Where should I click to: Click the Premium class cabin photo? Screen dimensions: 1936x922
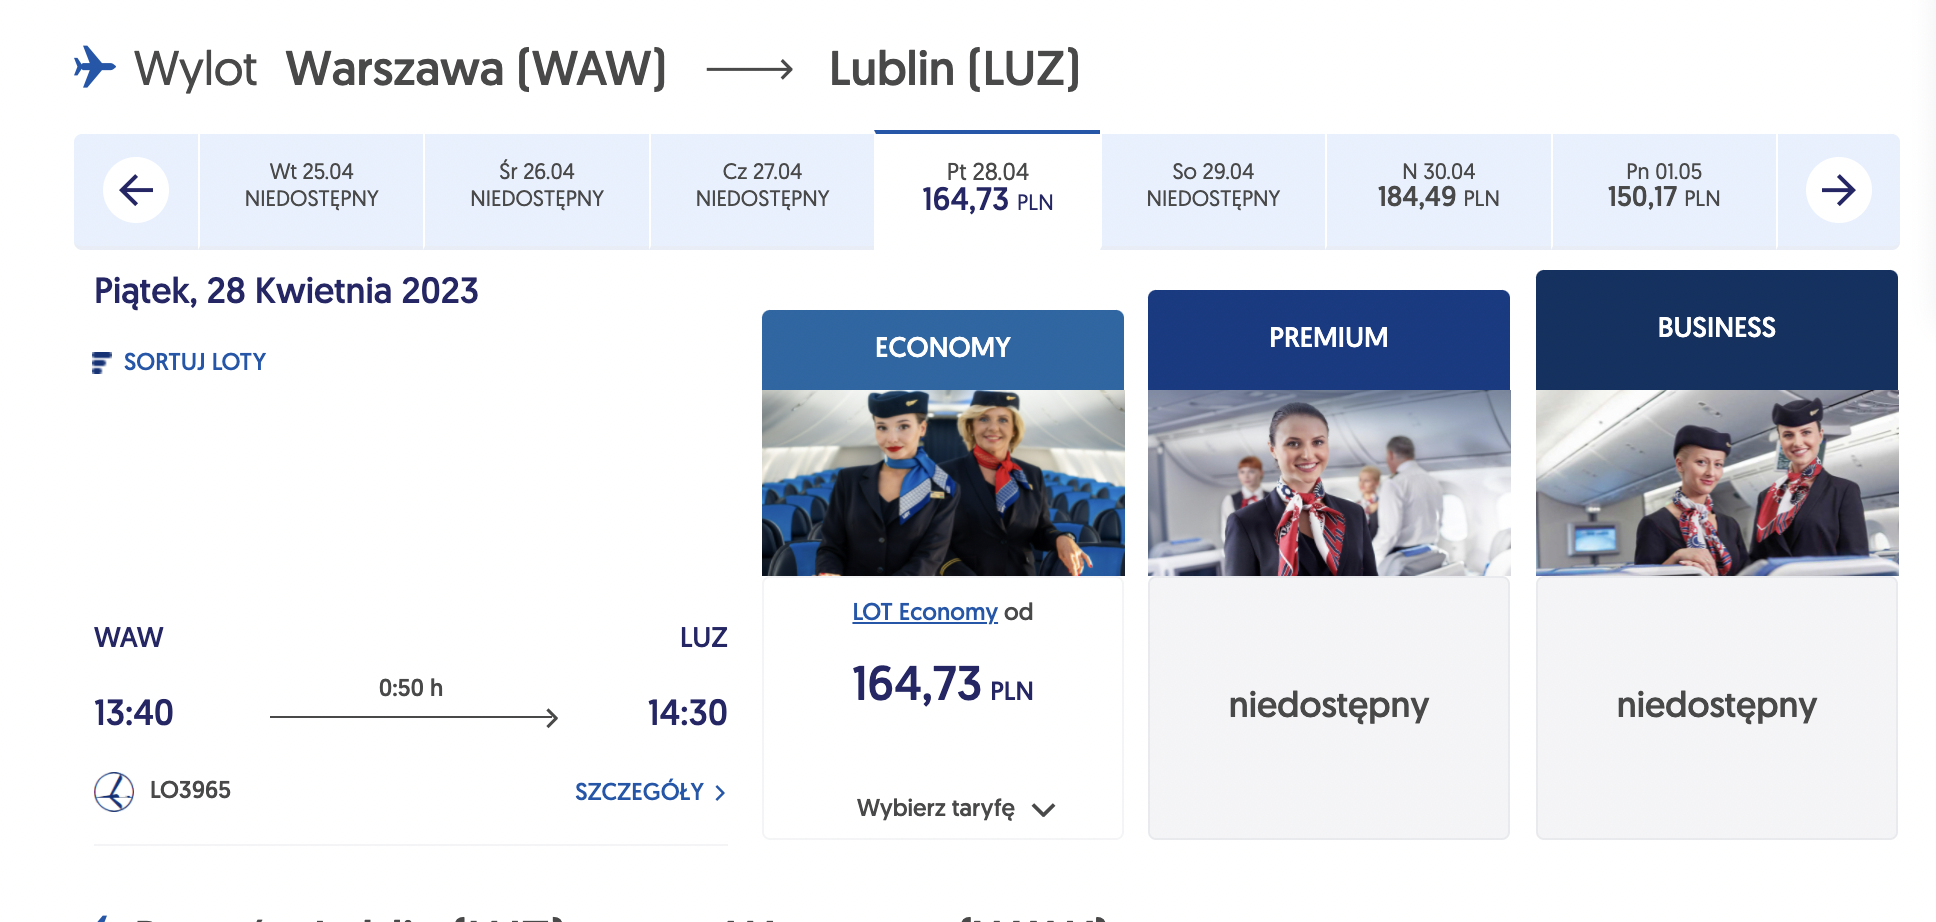[x=1329, y=483]
